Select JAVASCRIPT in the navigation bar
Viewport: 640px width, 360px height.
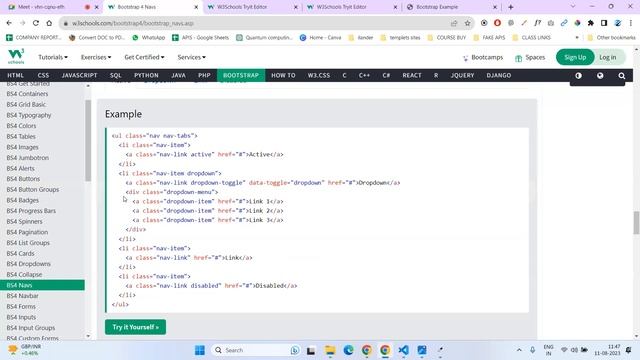point(79,76)
